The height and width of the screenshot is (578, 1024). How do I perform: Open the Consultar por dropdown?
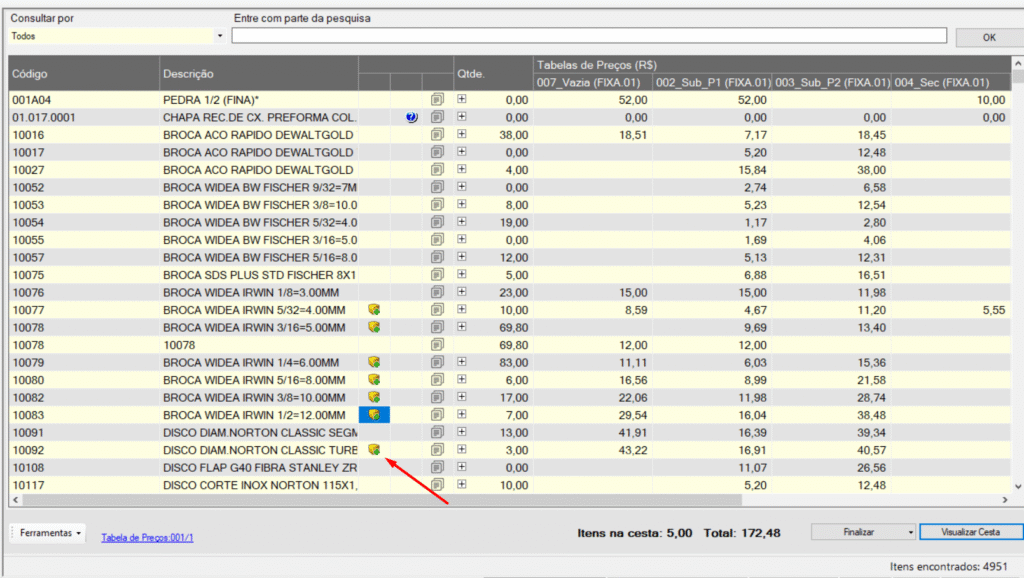pyautogui.click(x=219, y=36)
